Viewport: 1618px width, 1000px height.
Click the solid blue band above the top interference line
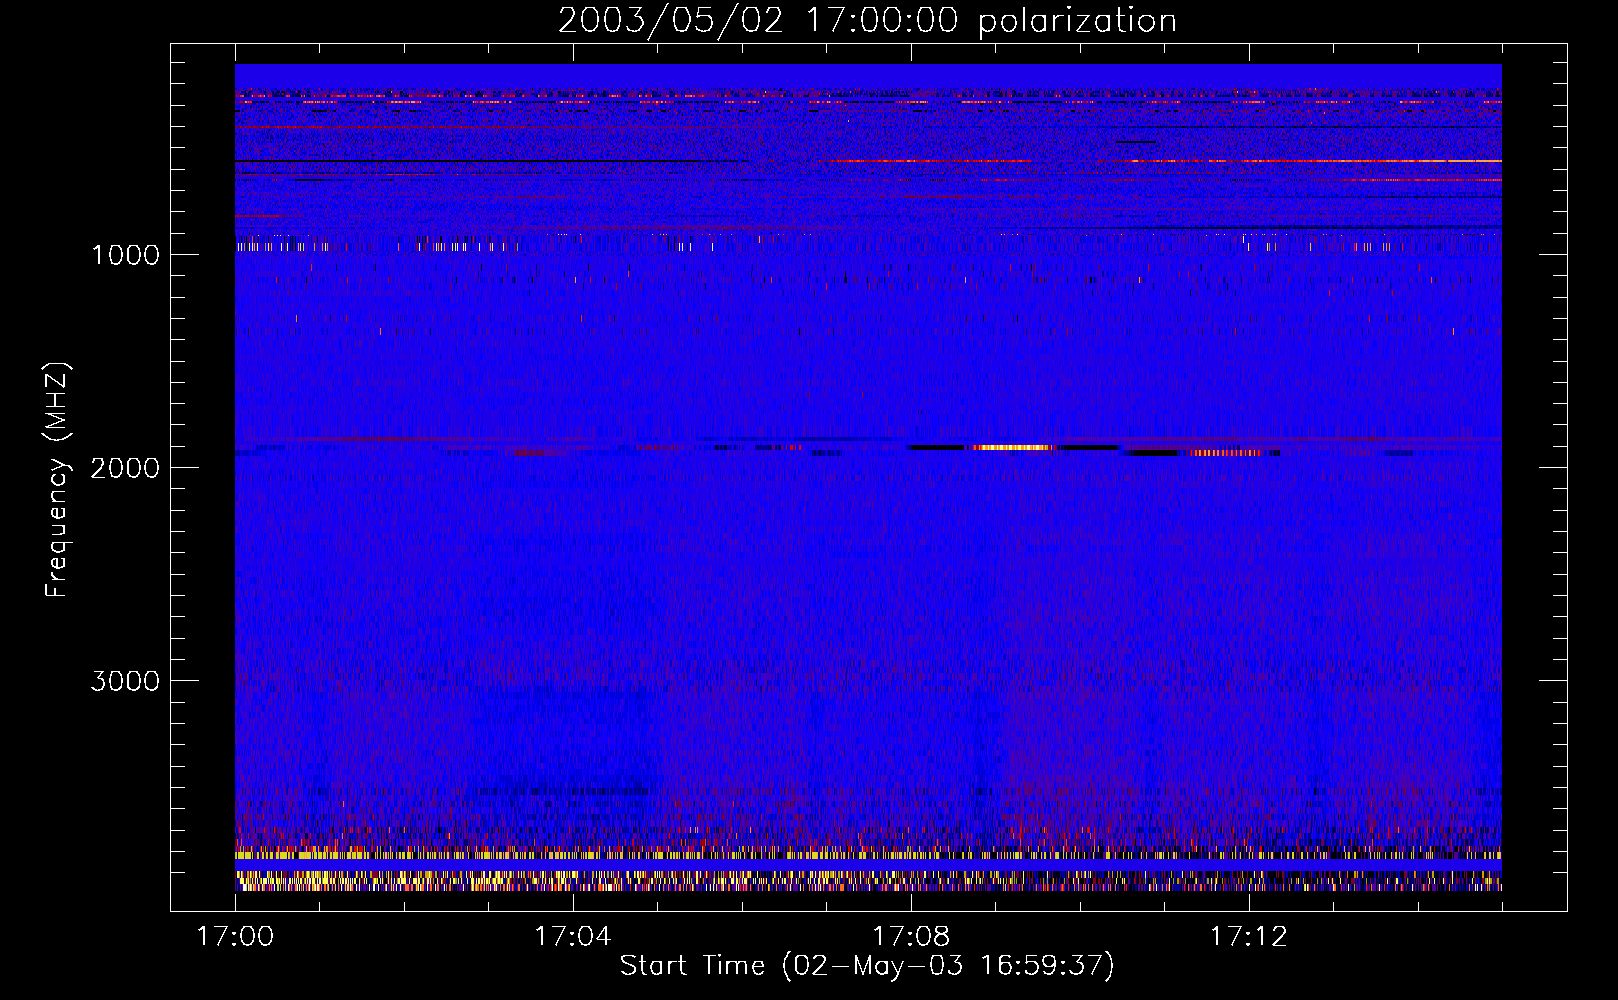tap(868, 77)
